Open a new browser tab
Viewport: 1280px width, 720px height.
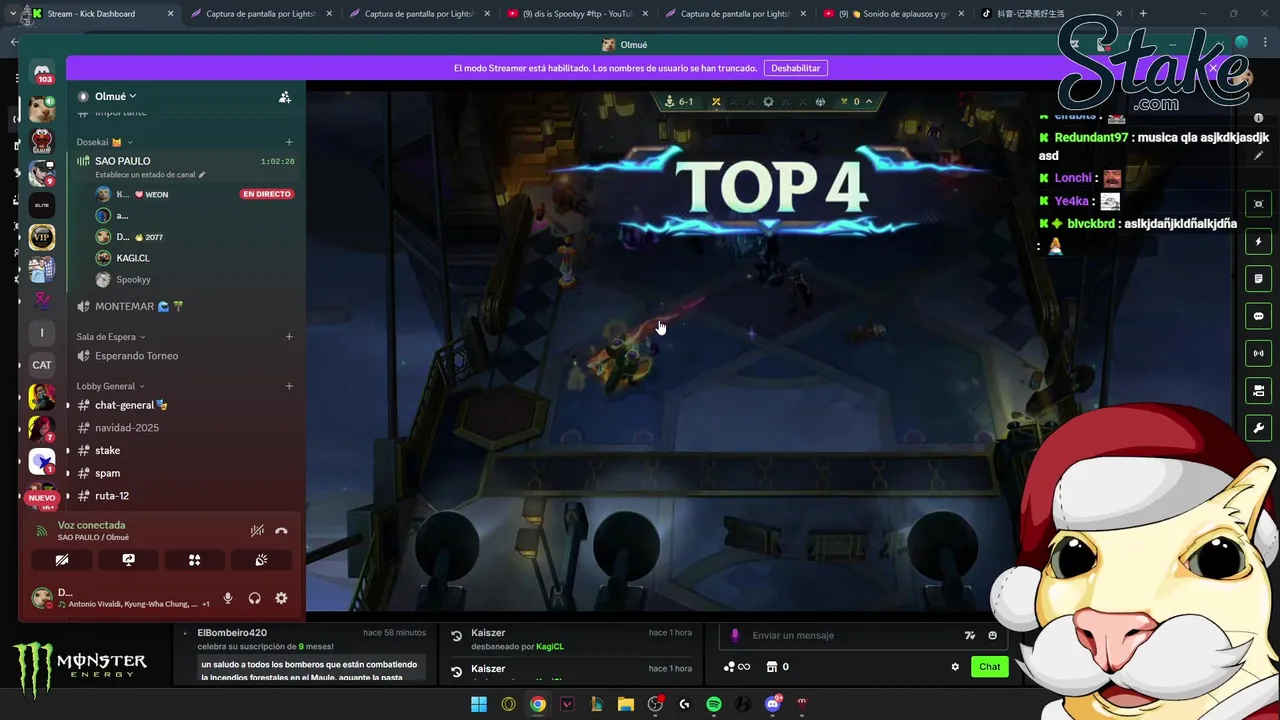tap(1143, 14)
